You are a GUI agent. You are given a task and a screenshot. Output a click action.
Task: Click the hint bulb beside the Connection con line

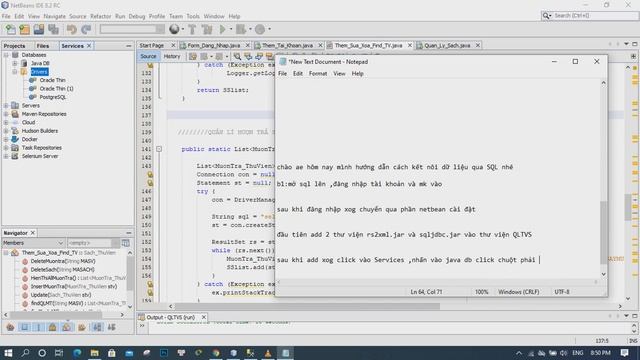coord(150,174)
